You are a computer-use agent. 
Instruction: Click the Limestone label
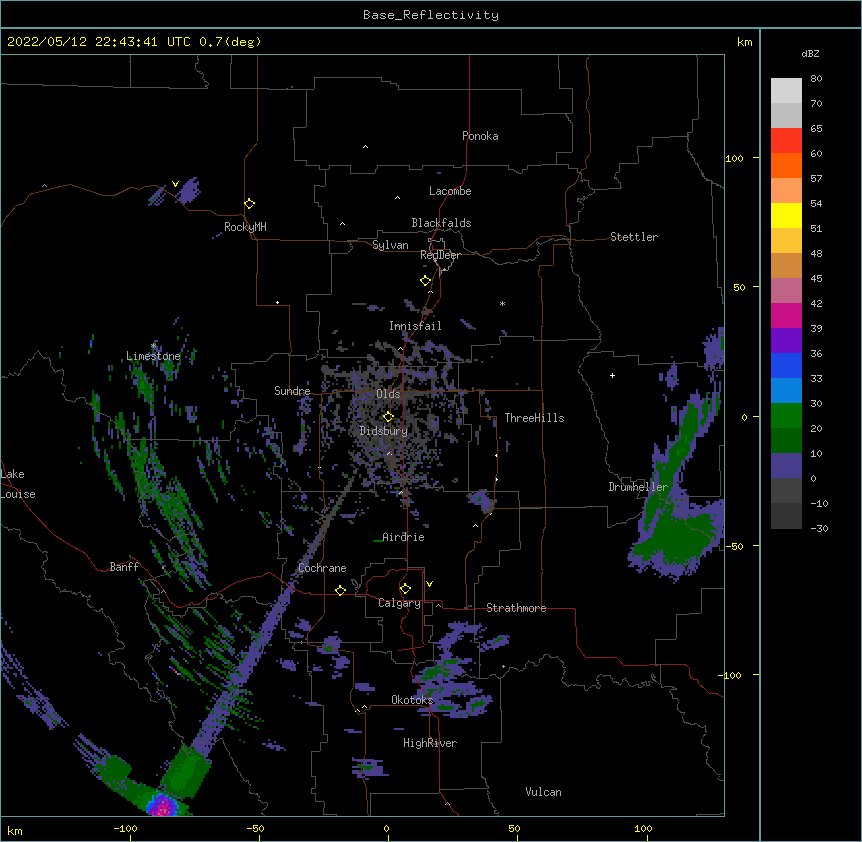coord(153,356)
